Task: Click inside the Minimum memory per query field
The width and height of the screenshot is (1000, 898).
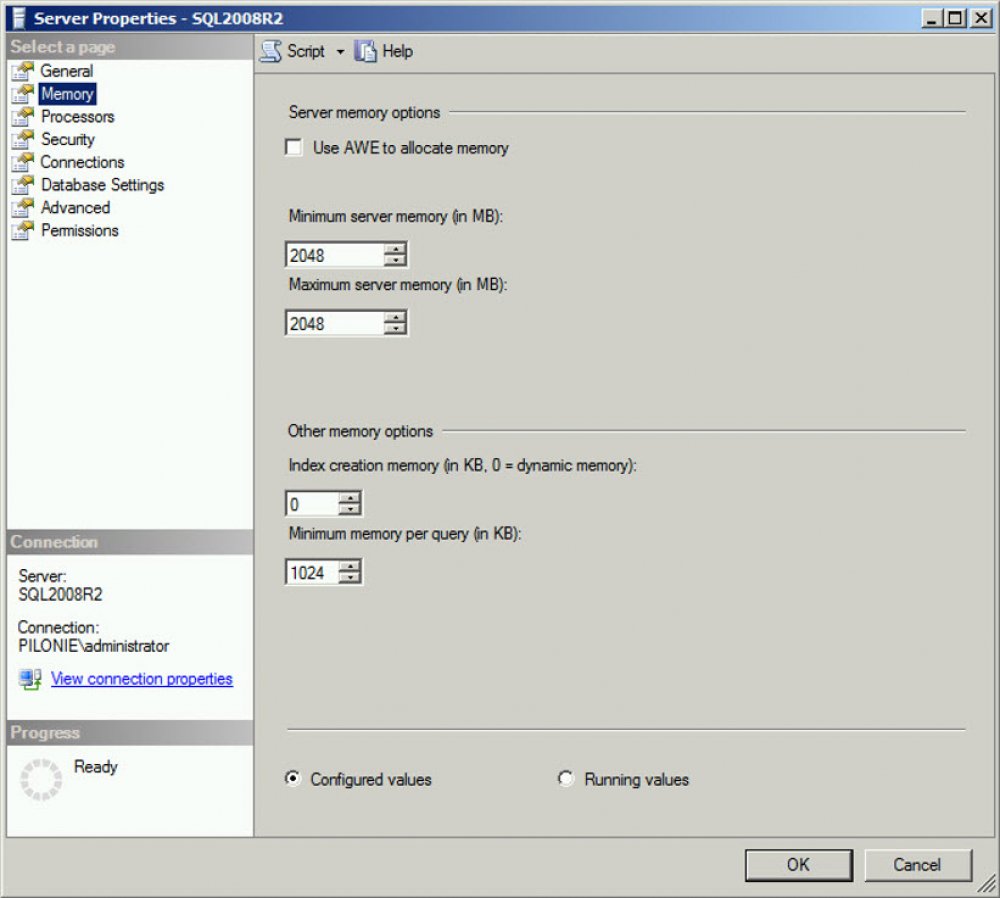Action: (312, 571)
